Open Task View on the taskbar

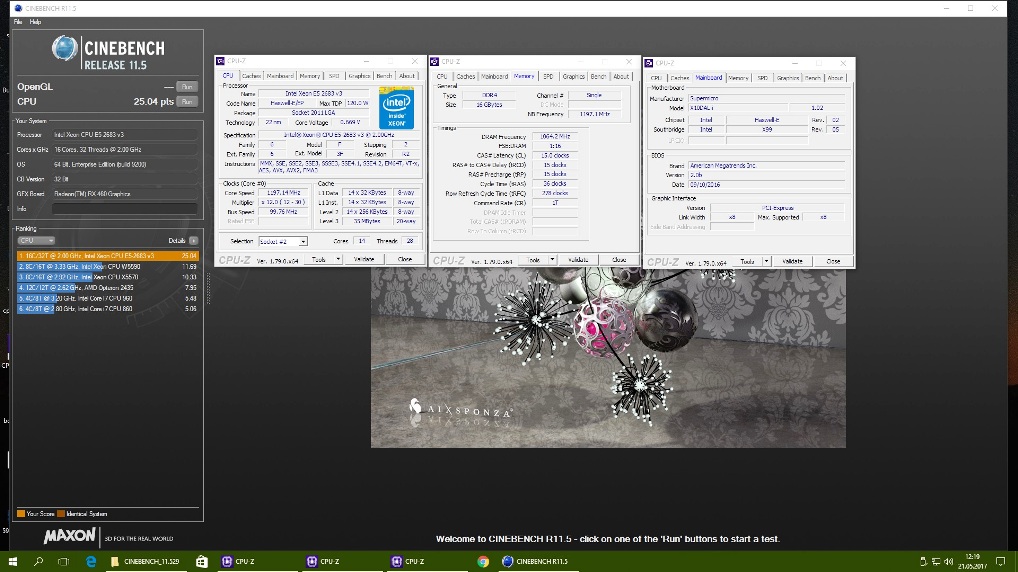coord(63,562)
